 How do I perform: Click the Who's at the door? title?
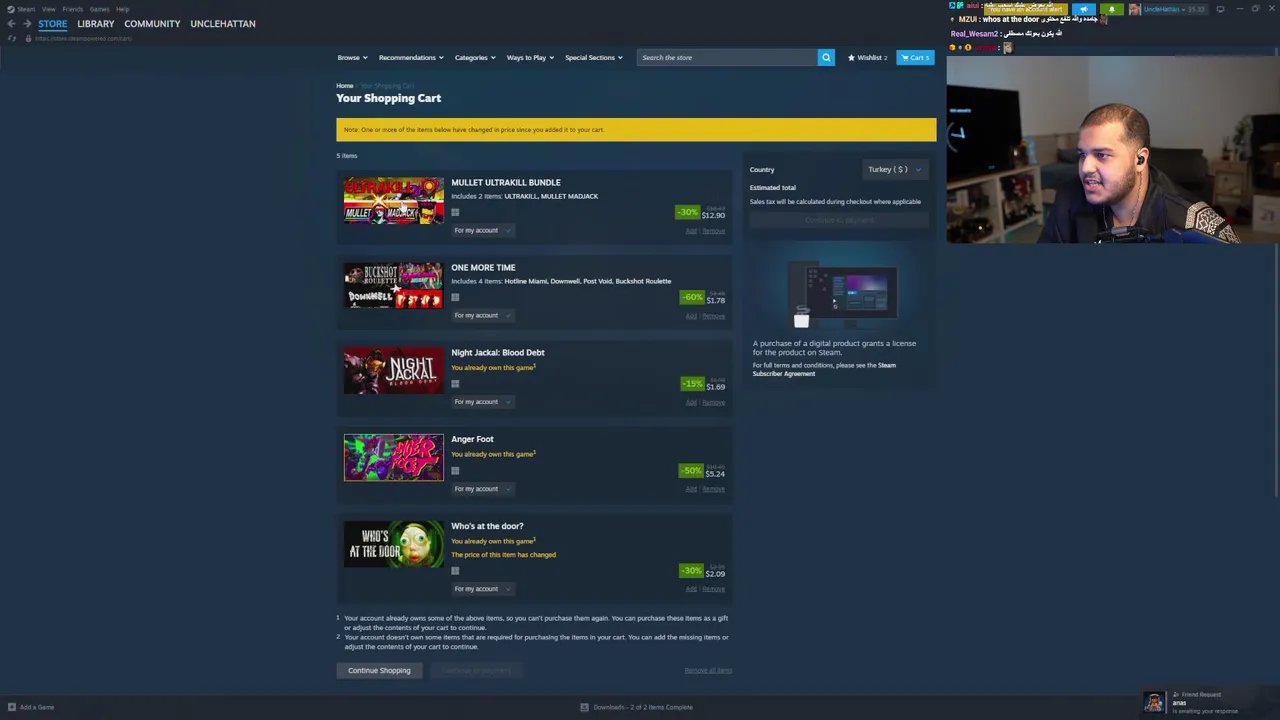(487, 526)
